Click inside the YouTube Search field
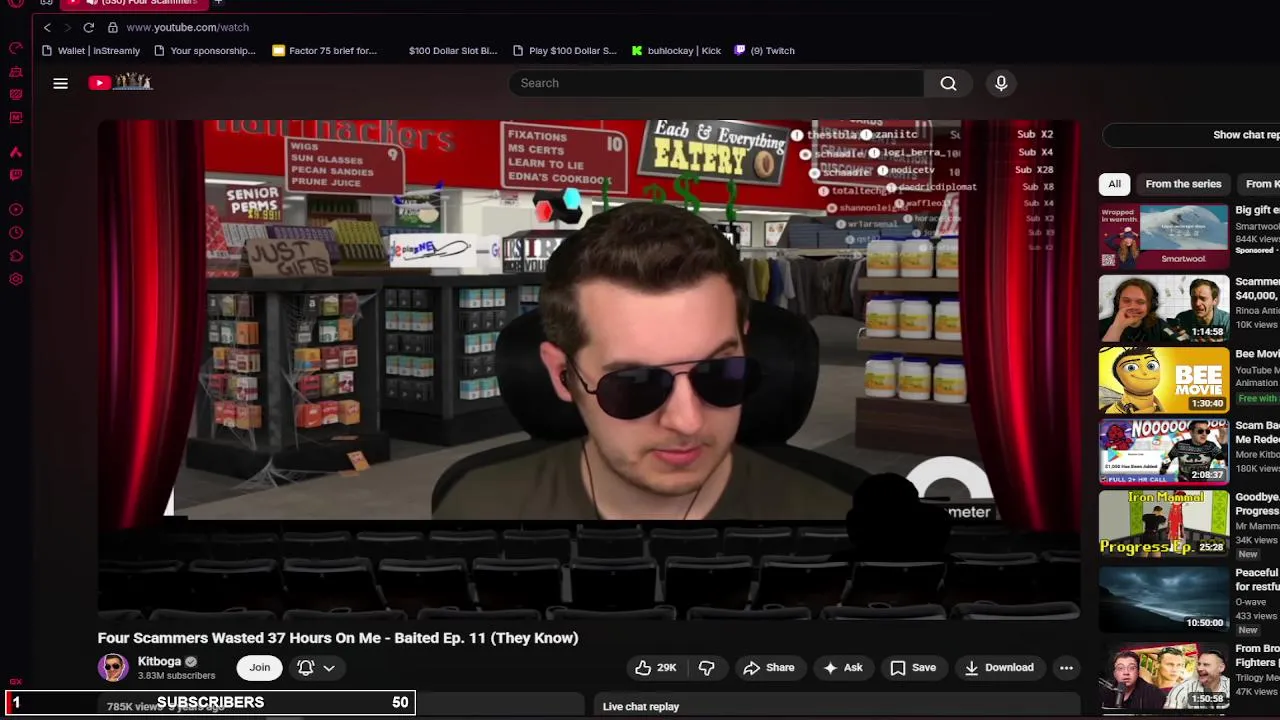The image size is (1280, 720). click(715, 83)
